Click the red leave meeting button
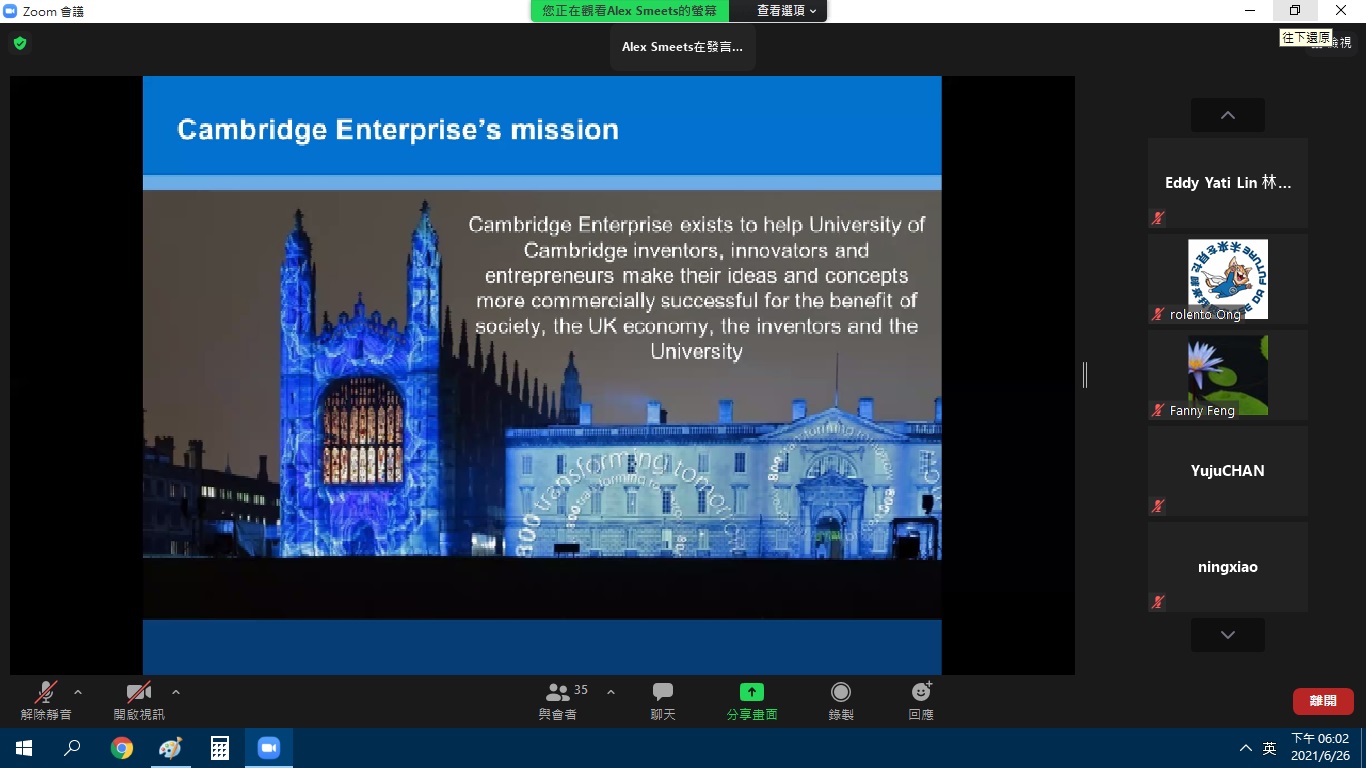 (1322, 701)
